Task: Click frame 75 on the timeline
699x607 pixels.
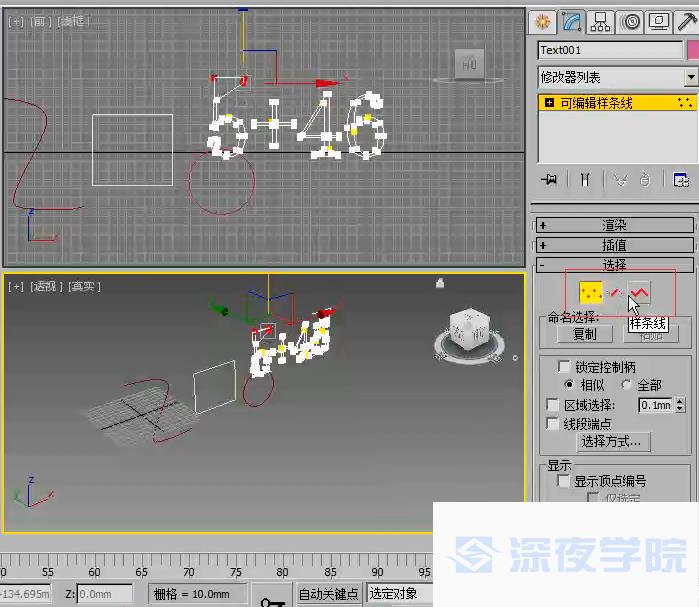Action: click(x=235, y=572)
